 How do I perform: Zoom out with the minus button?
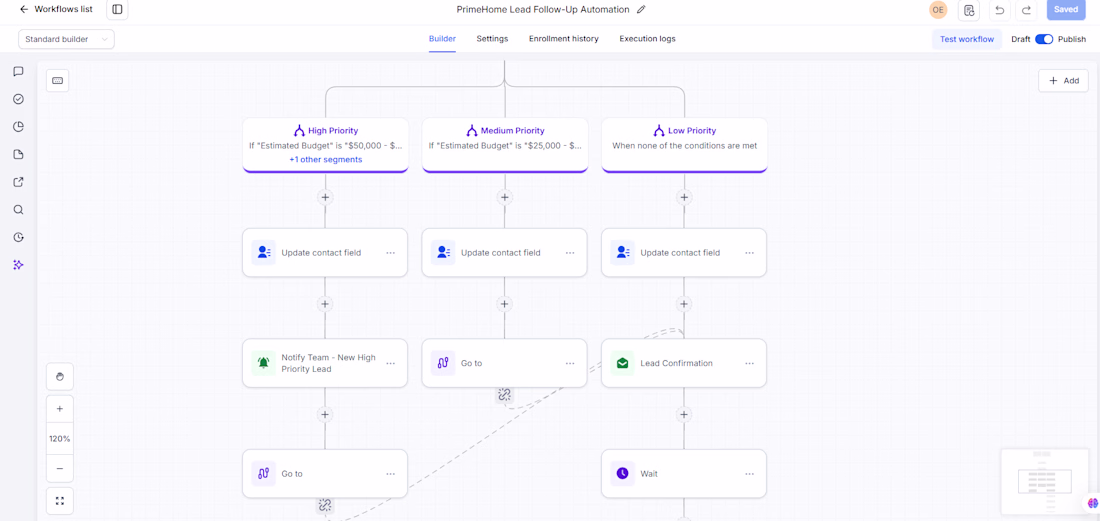pos(60,468)
